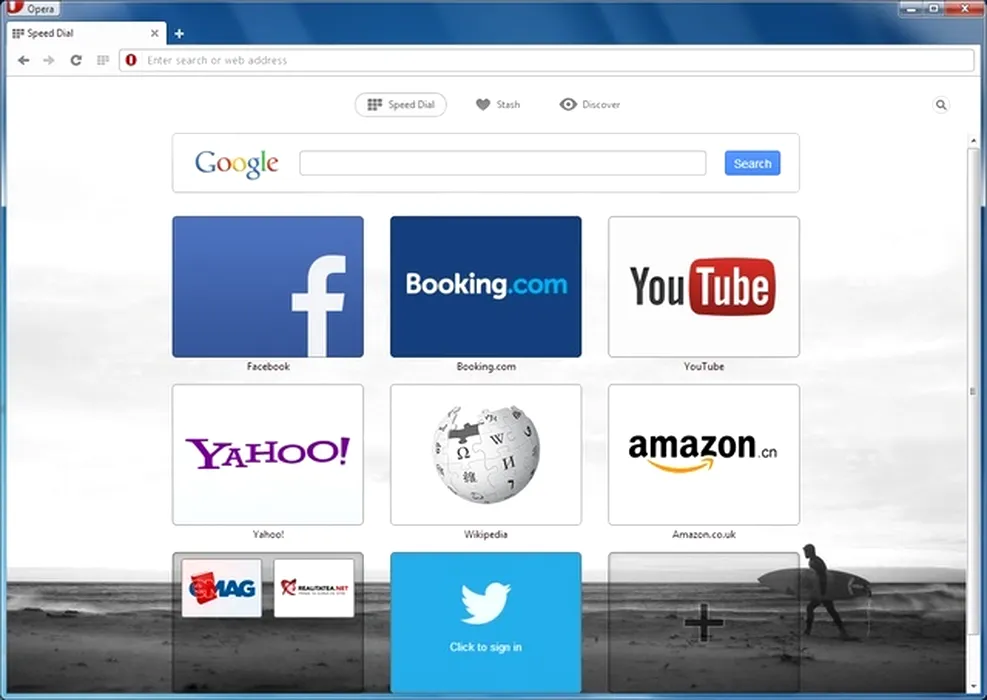
Task: Click the Booking.com label text
Action: pos(486,366)
